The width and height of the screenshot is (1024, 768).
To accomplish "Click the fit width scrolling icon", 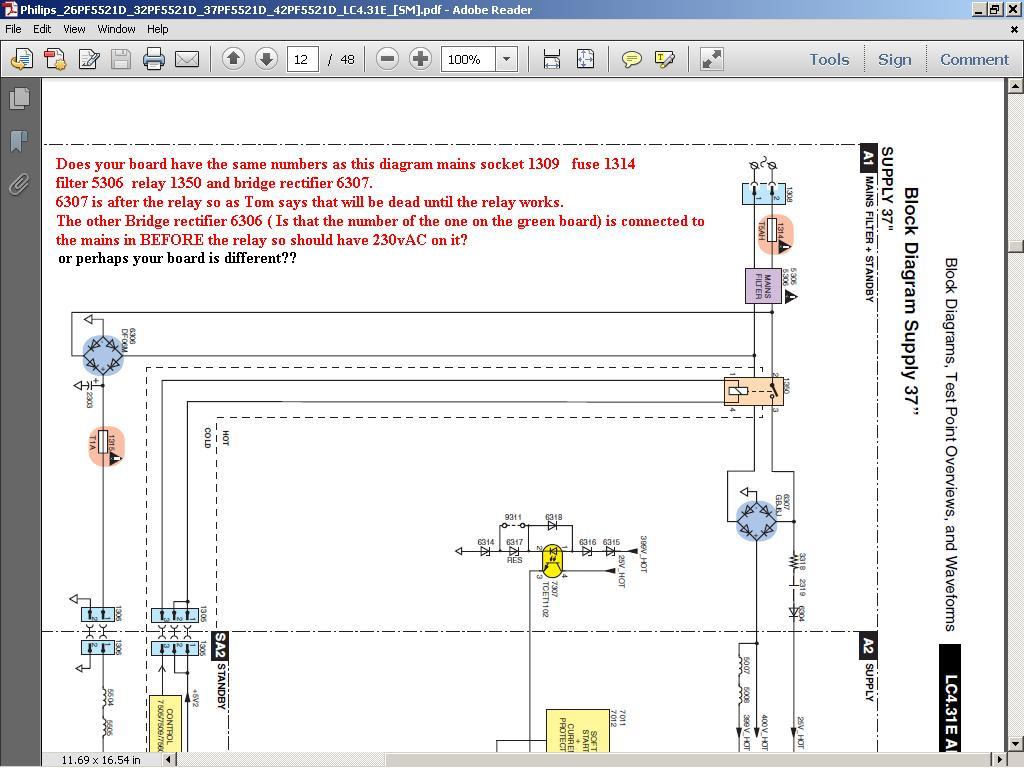I will 552,59.
